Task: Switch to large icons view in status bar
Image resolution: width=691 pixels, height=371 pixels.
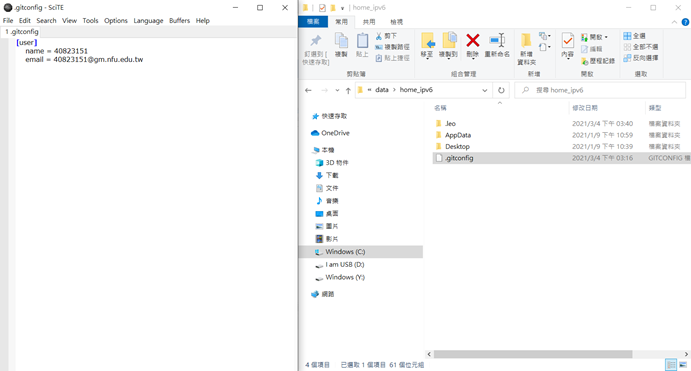Action: click(x=683, y=365)
